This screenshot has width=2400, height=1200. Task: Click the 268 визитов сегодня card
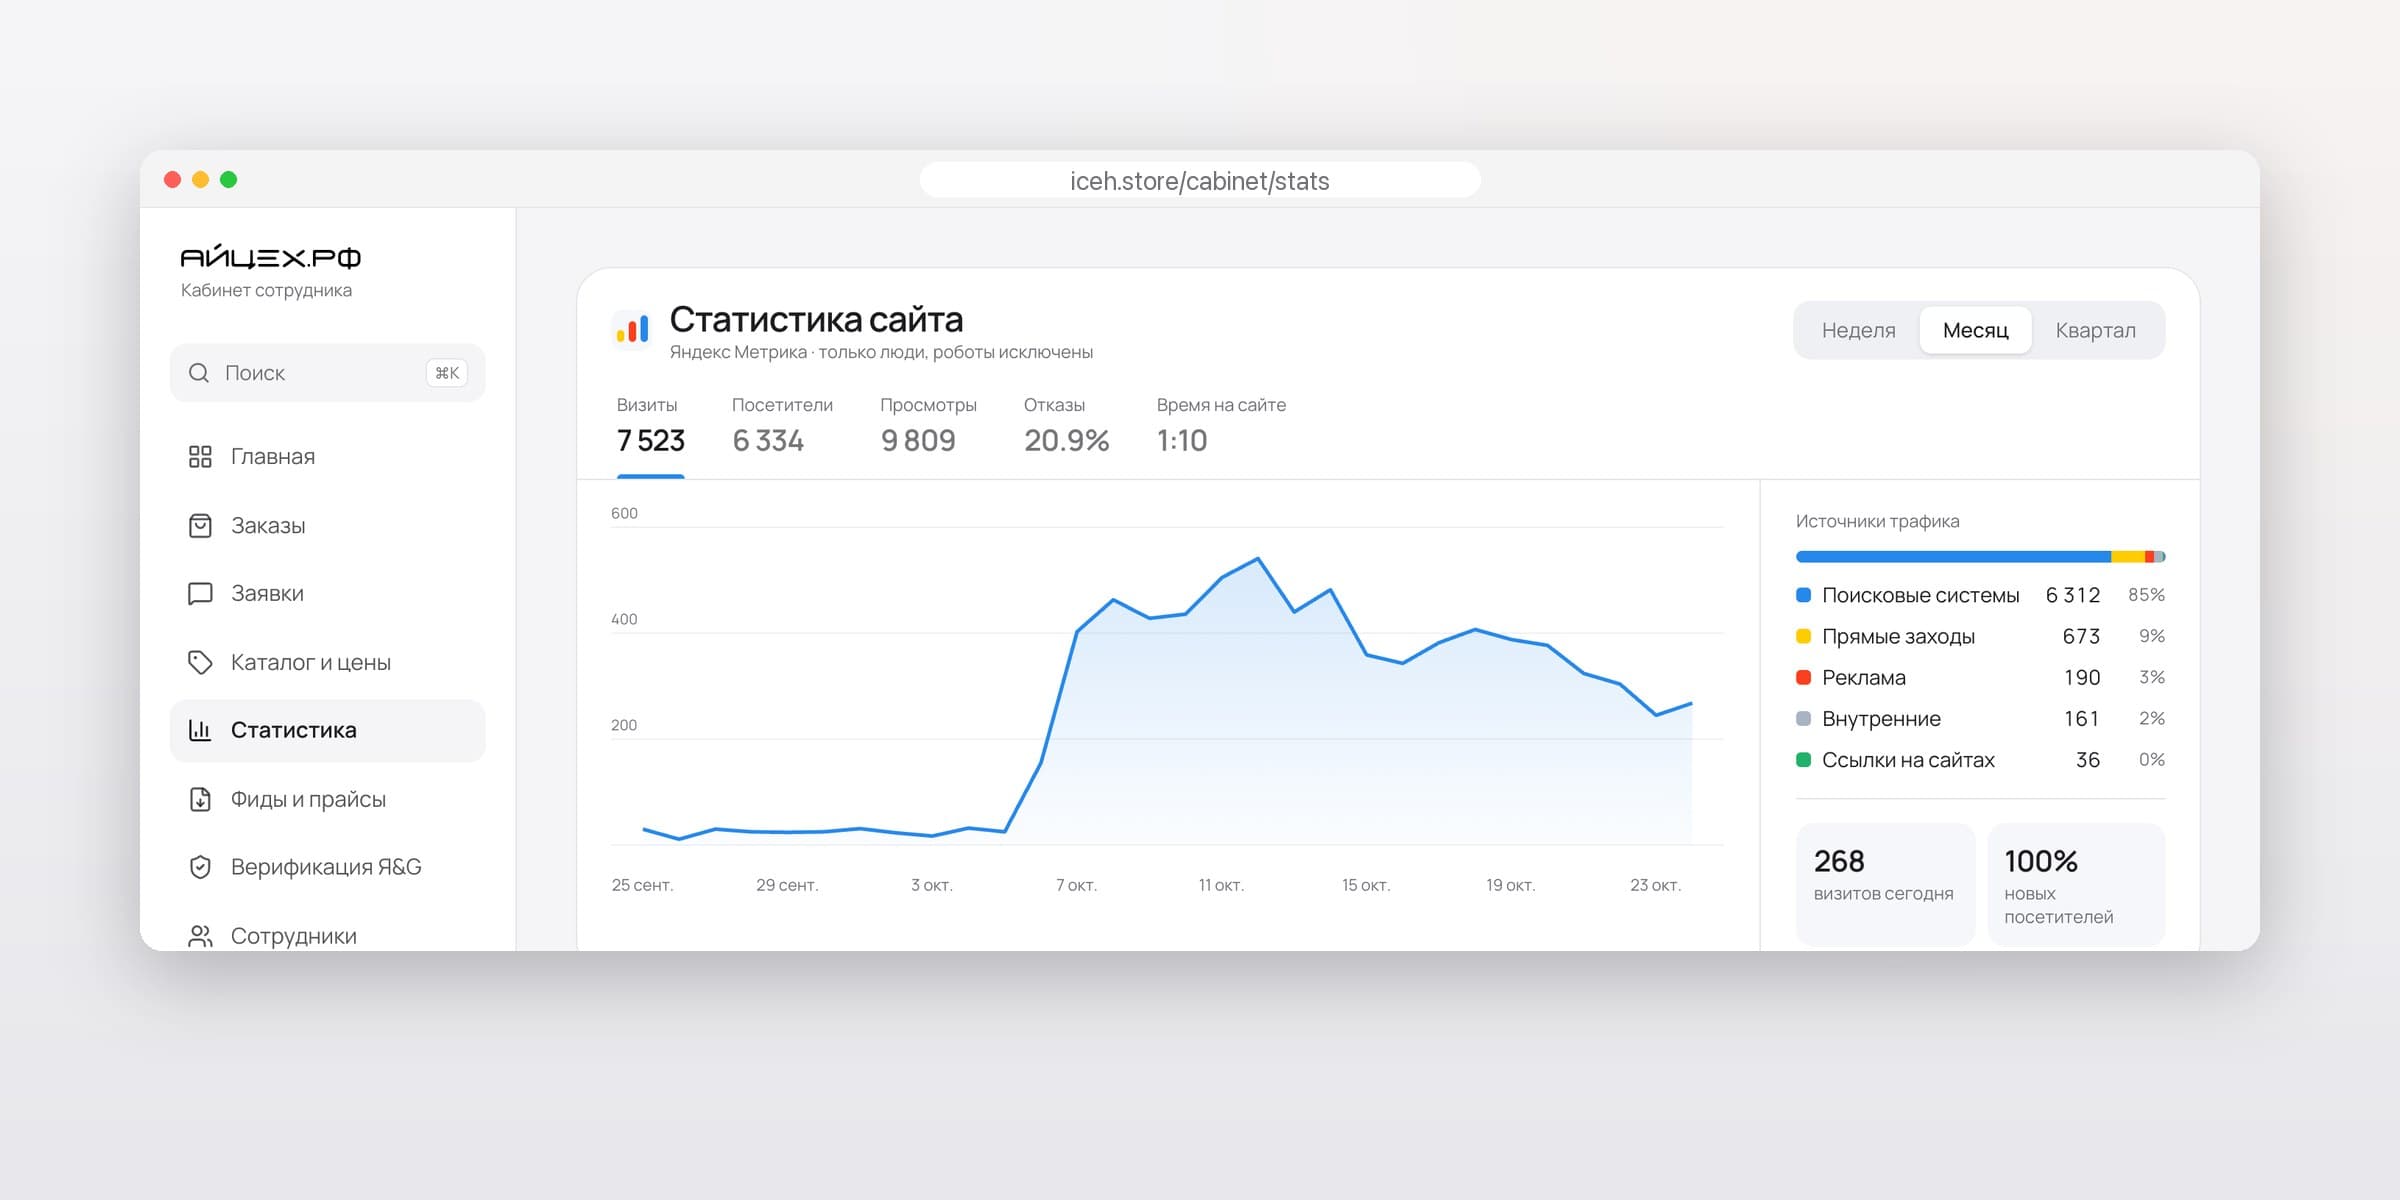pos(1885,885)
